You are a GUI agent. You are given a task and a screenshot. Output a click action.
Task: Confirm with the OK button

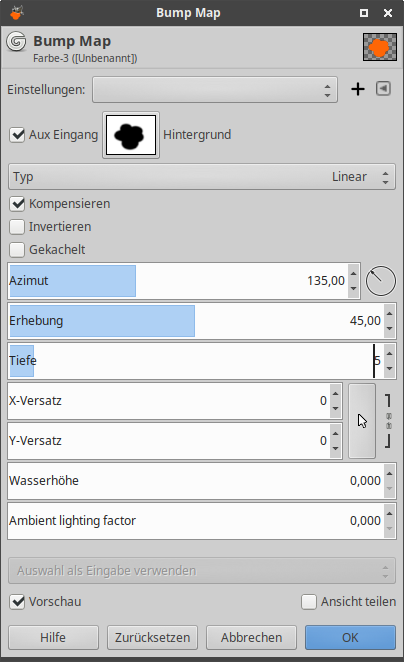click(x=350, y=637)
